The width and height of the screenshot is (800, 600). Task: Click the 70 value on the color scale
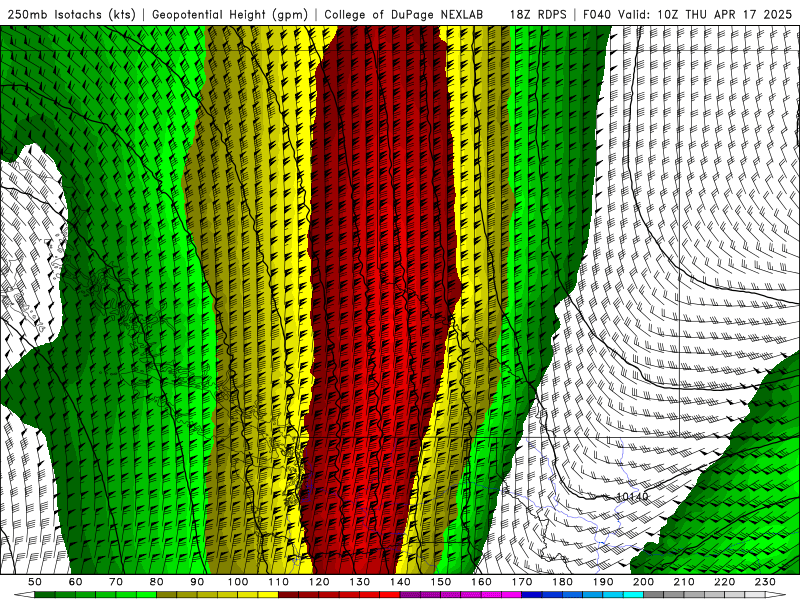tap(116, 582)
